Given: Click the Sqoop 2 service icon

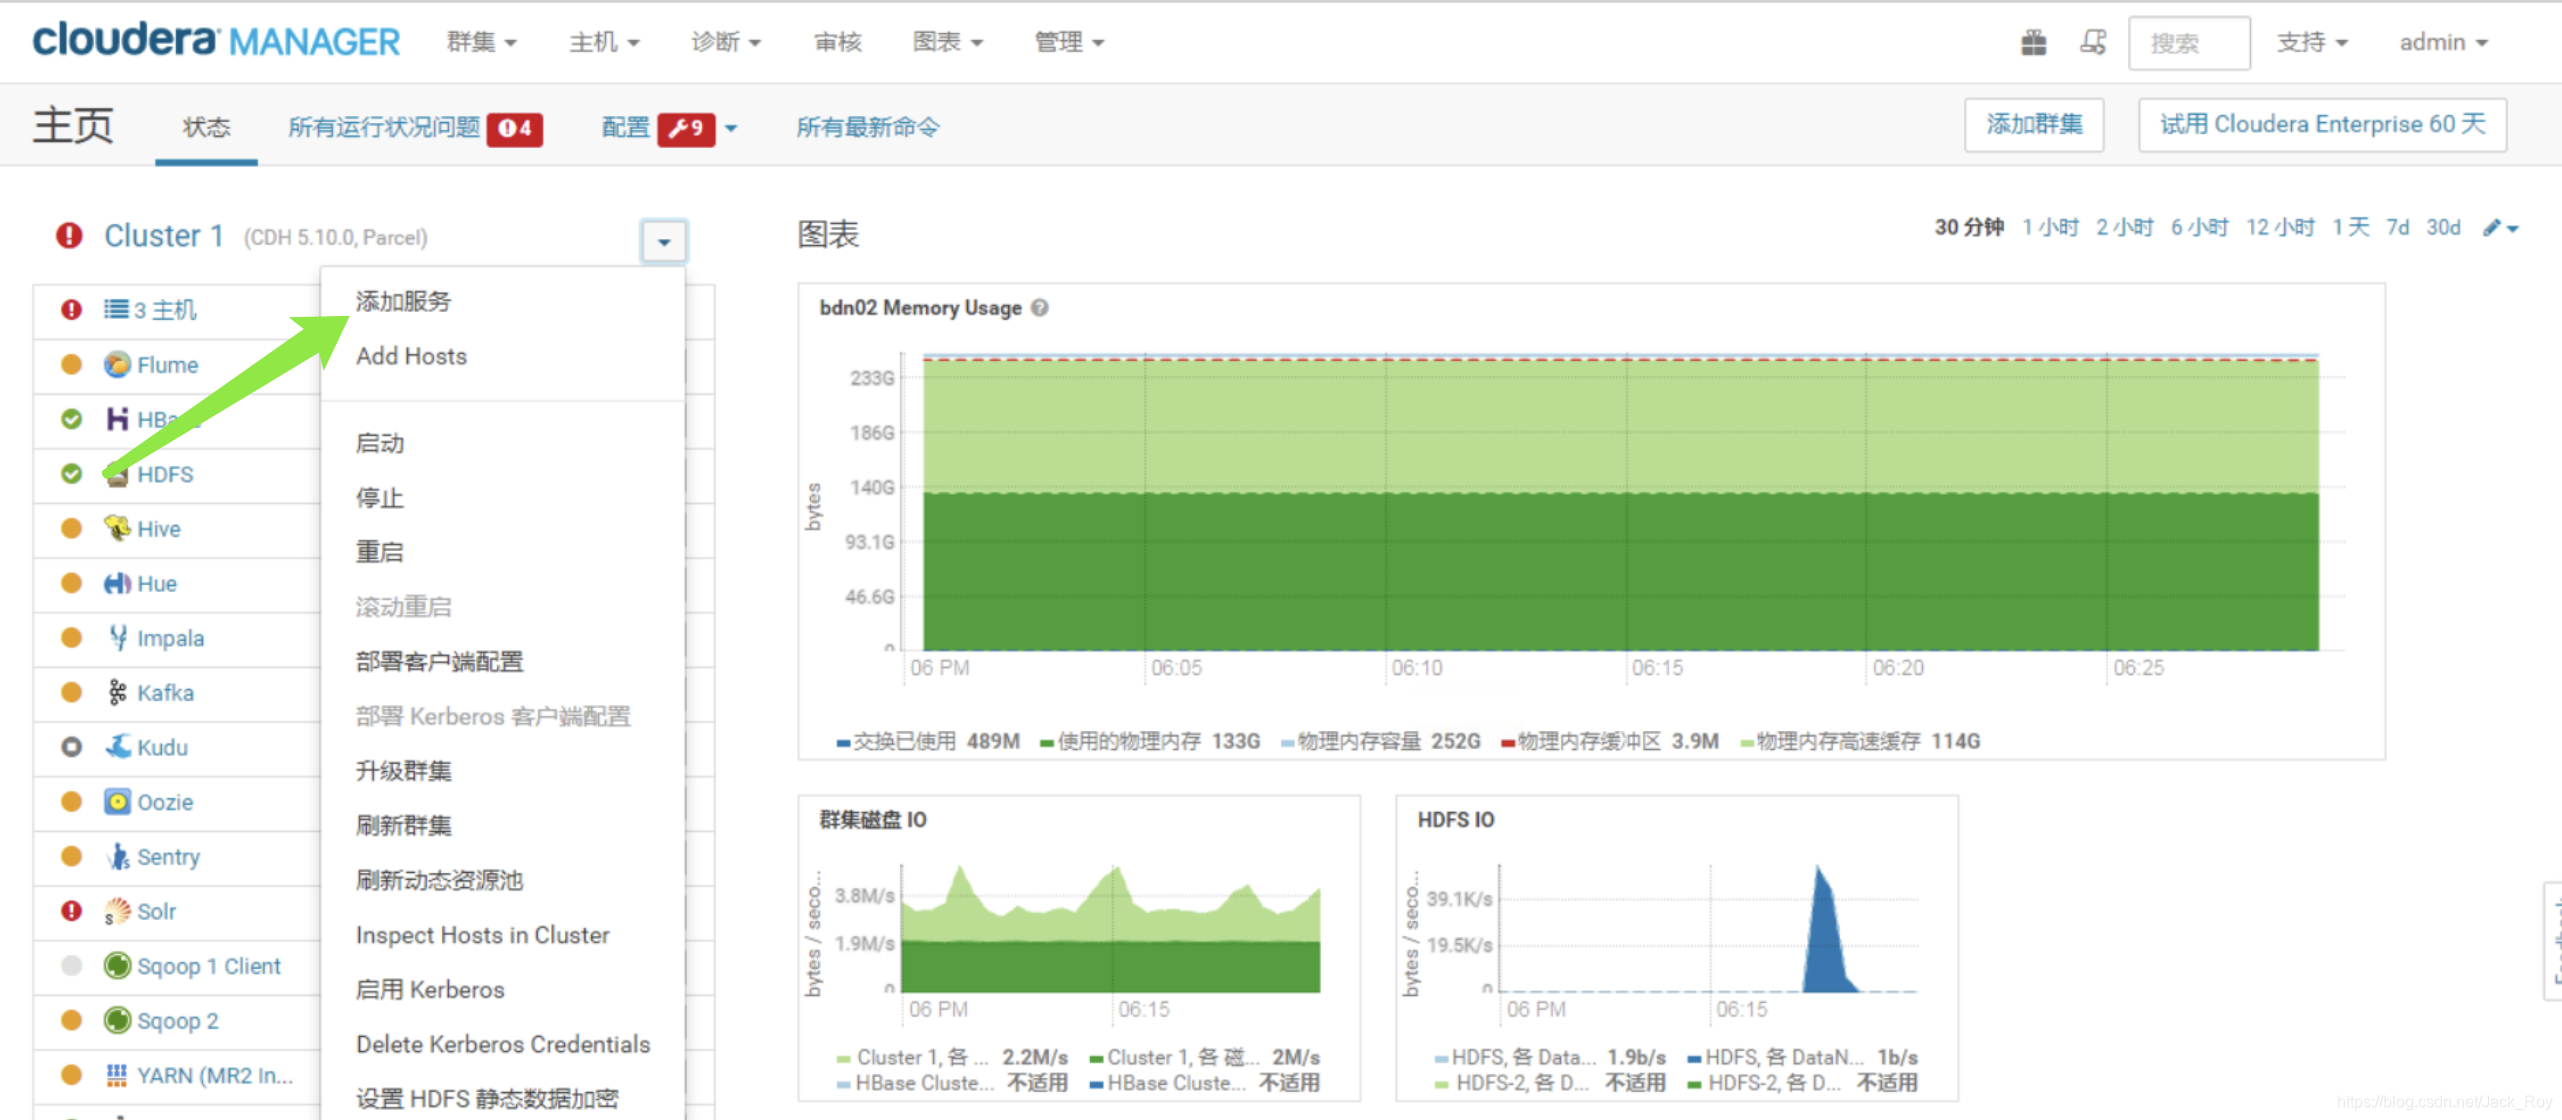Looking at the screenshot, I should pyautogui.click(x=117, y=1020).
